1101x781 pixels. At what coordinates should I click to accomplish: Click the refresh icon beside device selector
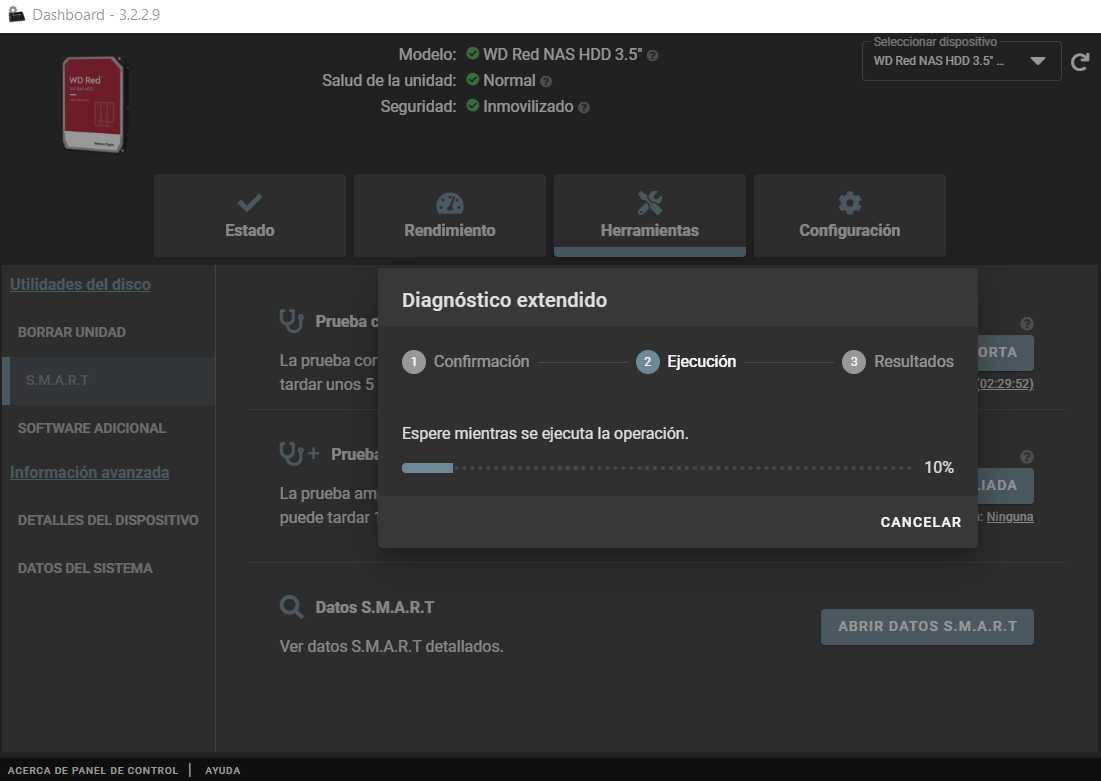[1080, 63]
